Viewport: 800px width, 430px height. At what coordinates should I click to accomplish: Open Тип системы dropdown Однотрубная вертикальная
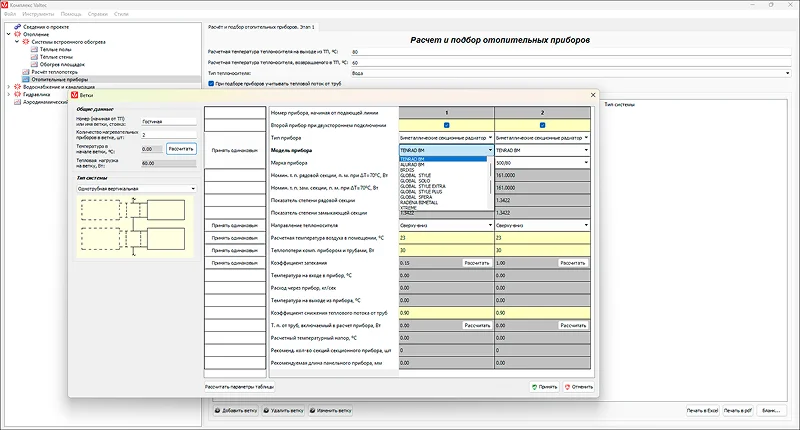pos(136,189)
